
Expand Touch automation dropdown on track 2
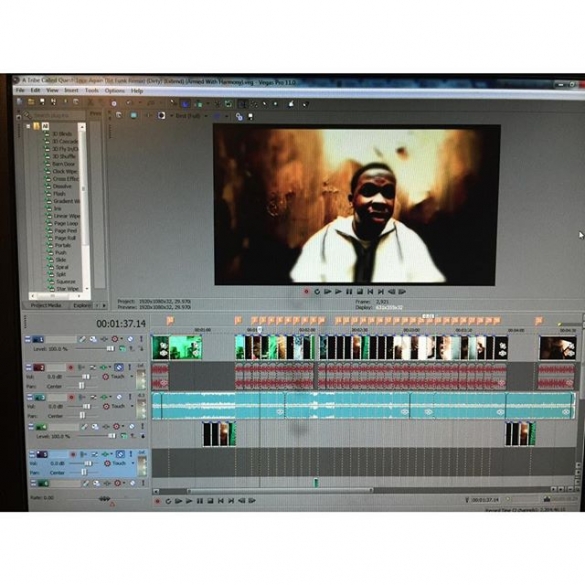coord(132,377)
